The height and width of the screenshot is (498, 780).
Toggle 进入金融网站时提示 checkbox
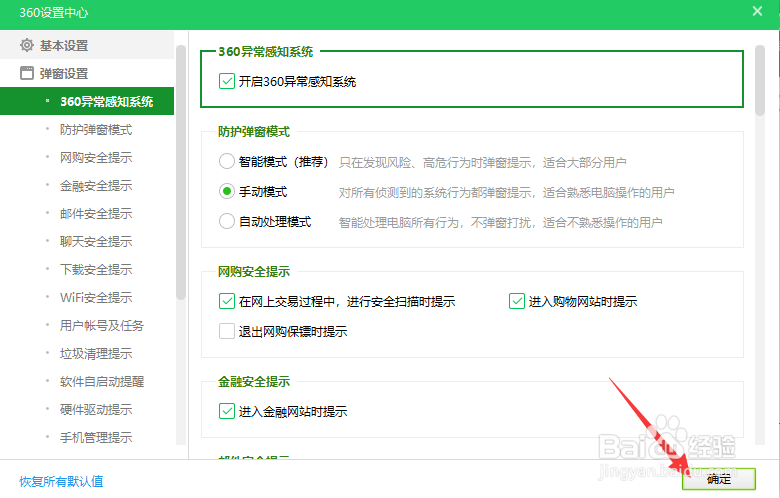[x=227, y=411]
